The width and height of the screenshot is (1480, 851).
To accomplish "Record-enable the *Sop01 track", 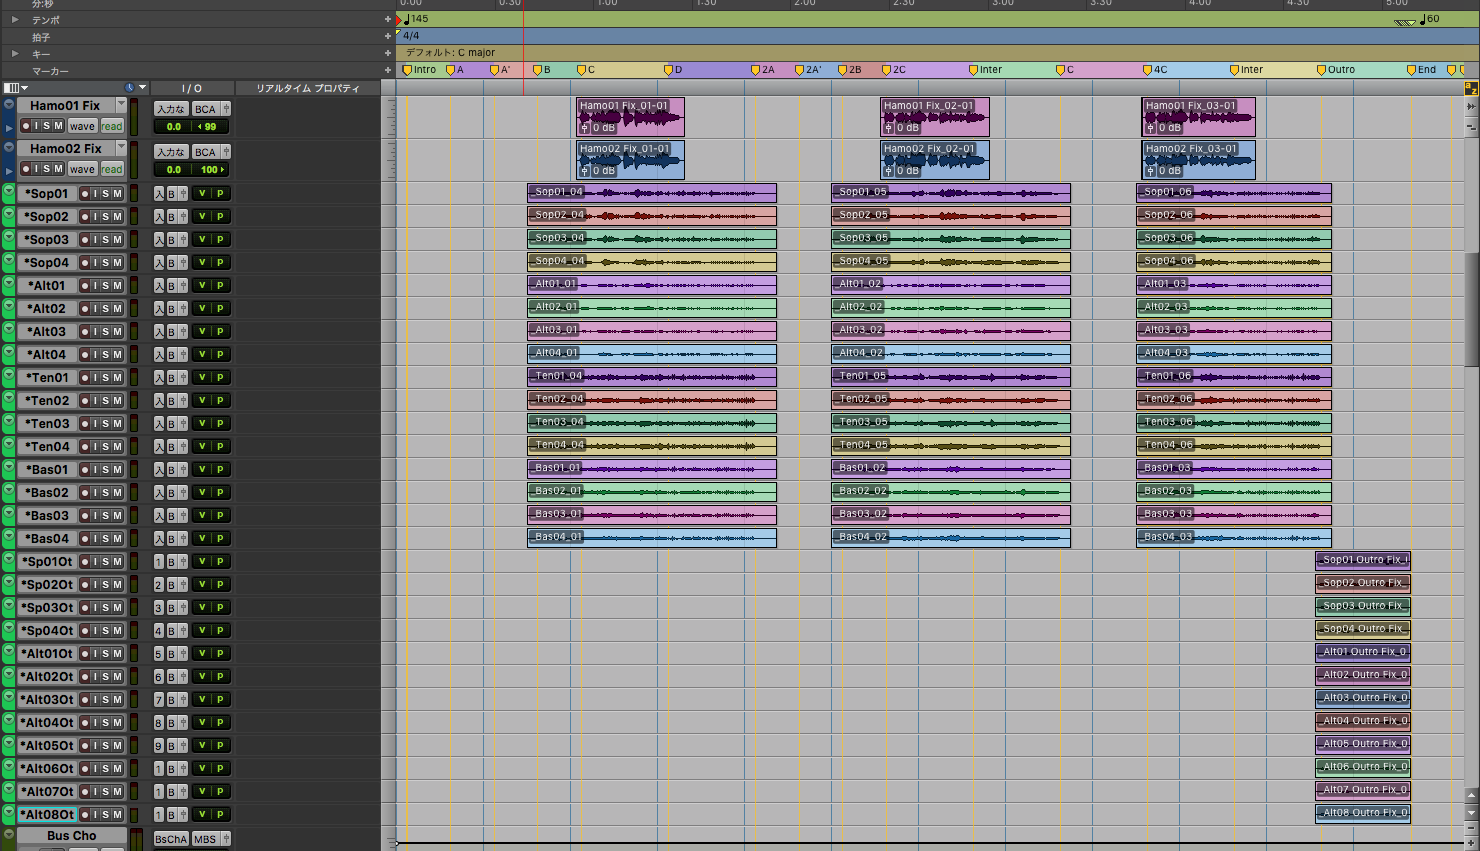I will coord(85,194).
